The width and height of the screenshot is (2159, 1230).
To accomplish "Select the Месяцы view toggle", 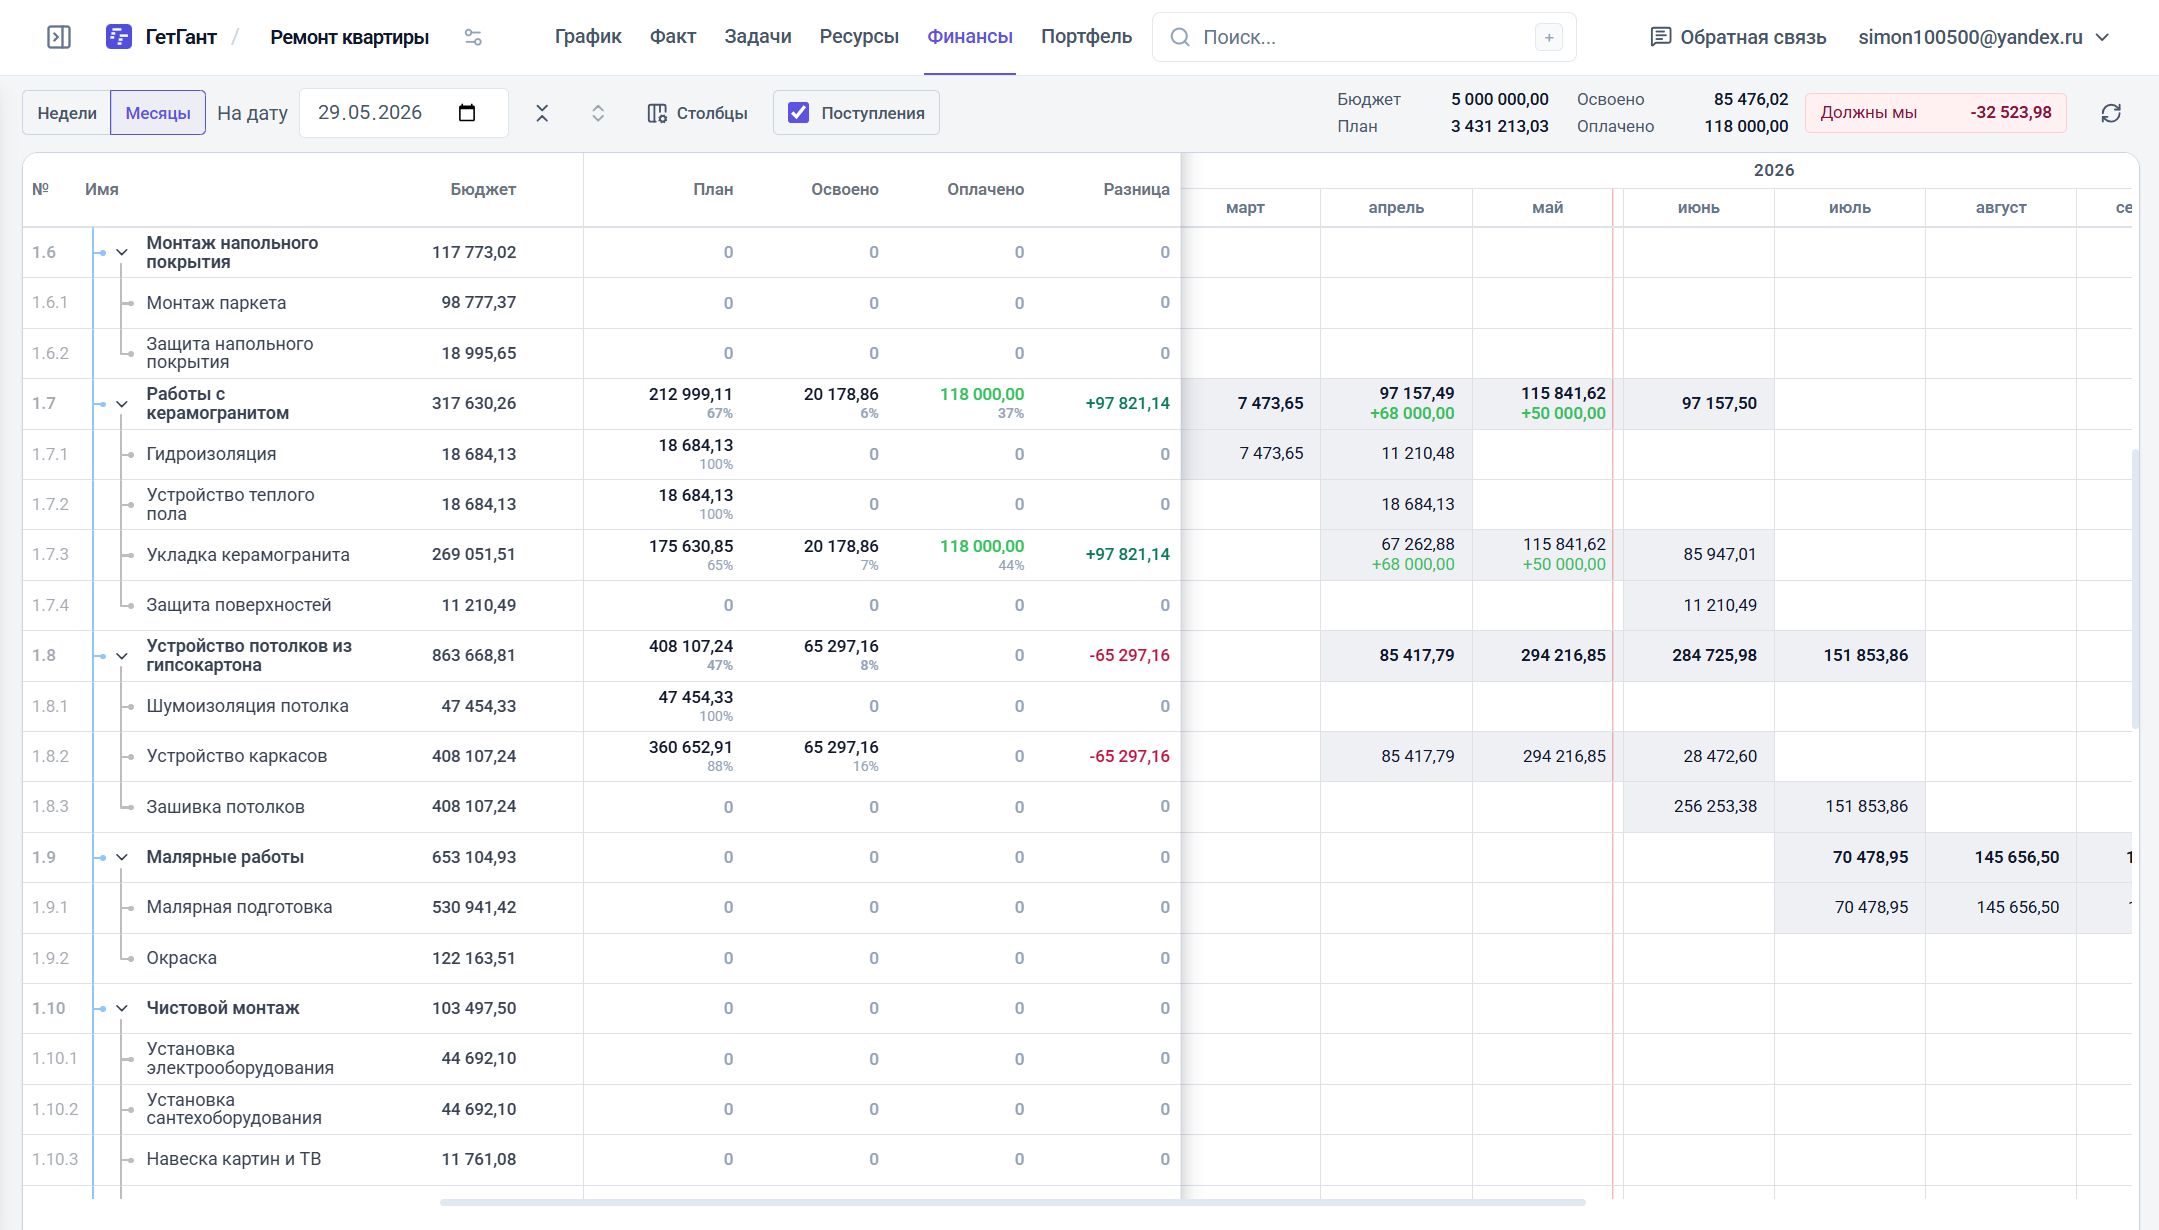I will [158, 113].
